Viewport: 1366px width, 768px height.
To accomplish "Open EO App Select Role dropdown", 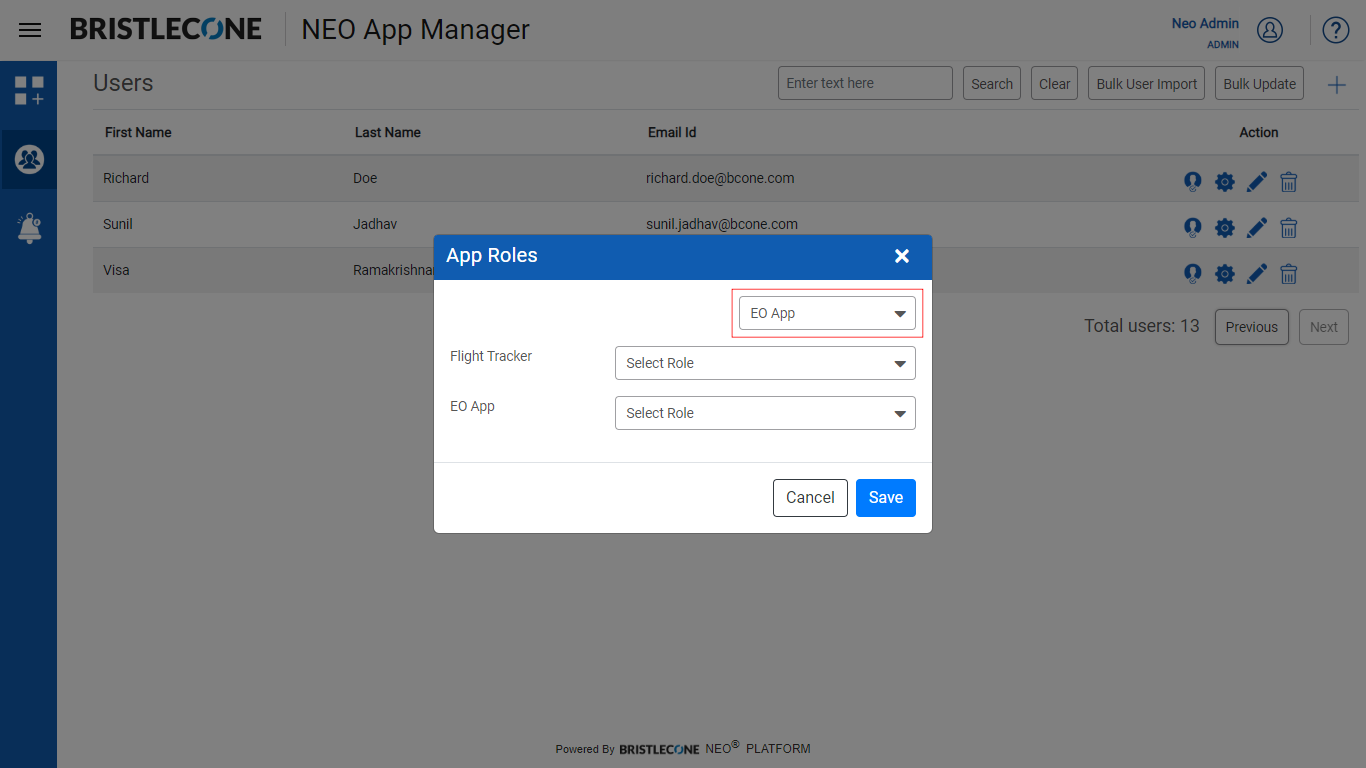I will pyautogui.click(x=765, y=413).
